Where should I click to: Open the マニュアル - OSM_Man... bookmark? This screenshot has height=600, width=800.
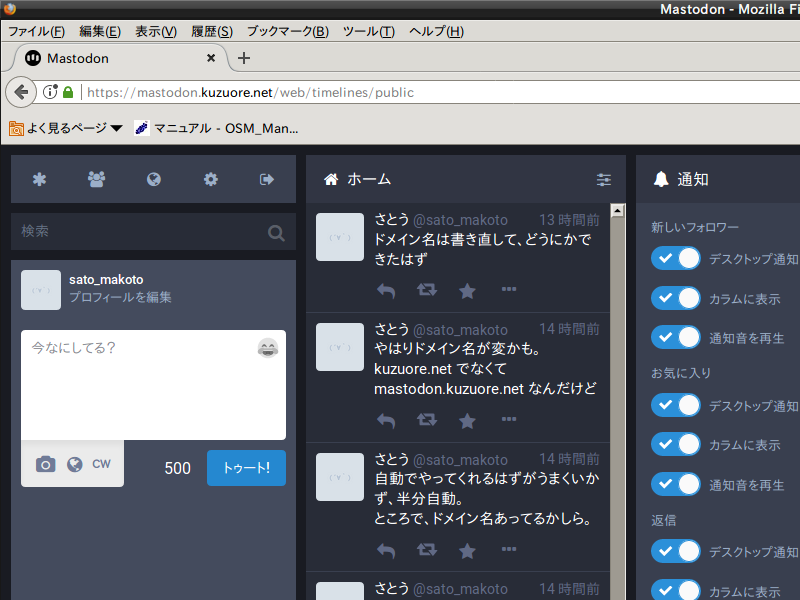[x=216, y=128]
